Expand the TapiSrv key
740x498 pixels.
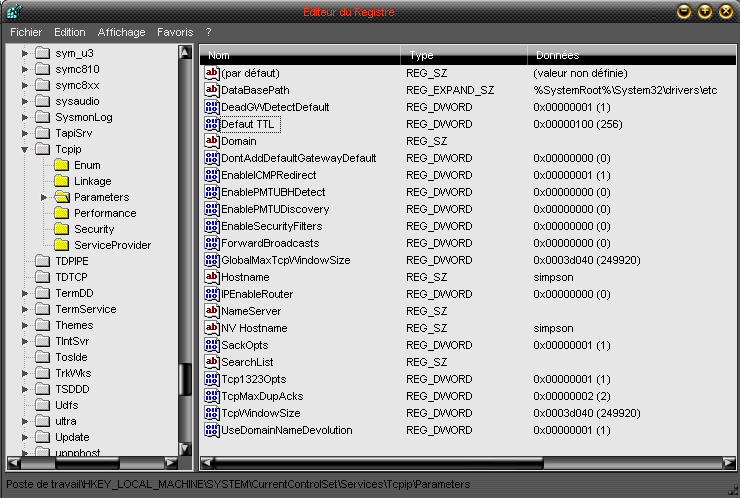(x=25, y=133)
